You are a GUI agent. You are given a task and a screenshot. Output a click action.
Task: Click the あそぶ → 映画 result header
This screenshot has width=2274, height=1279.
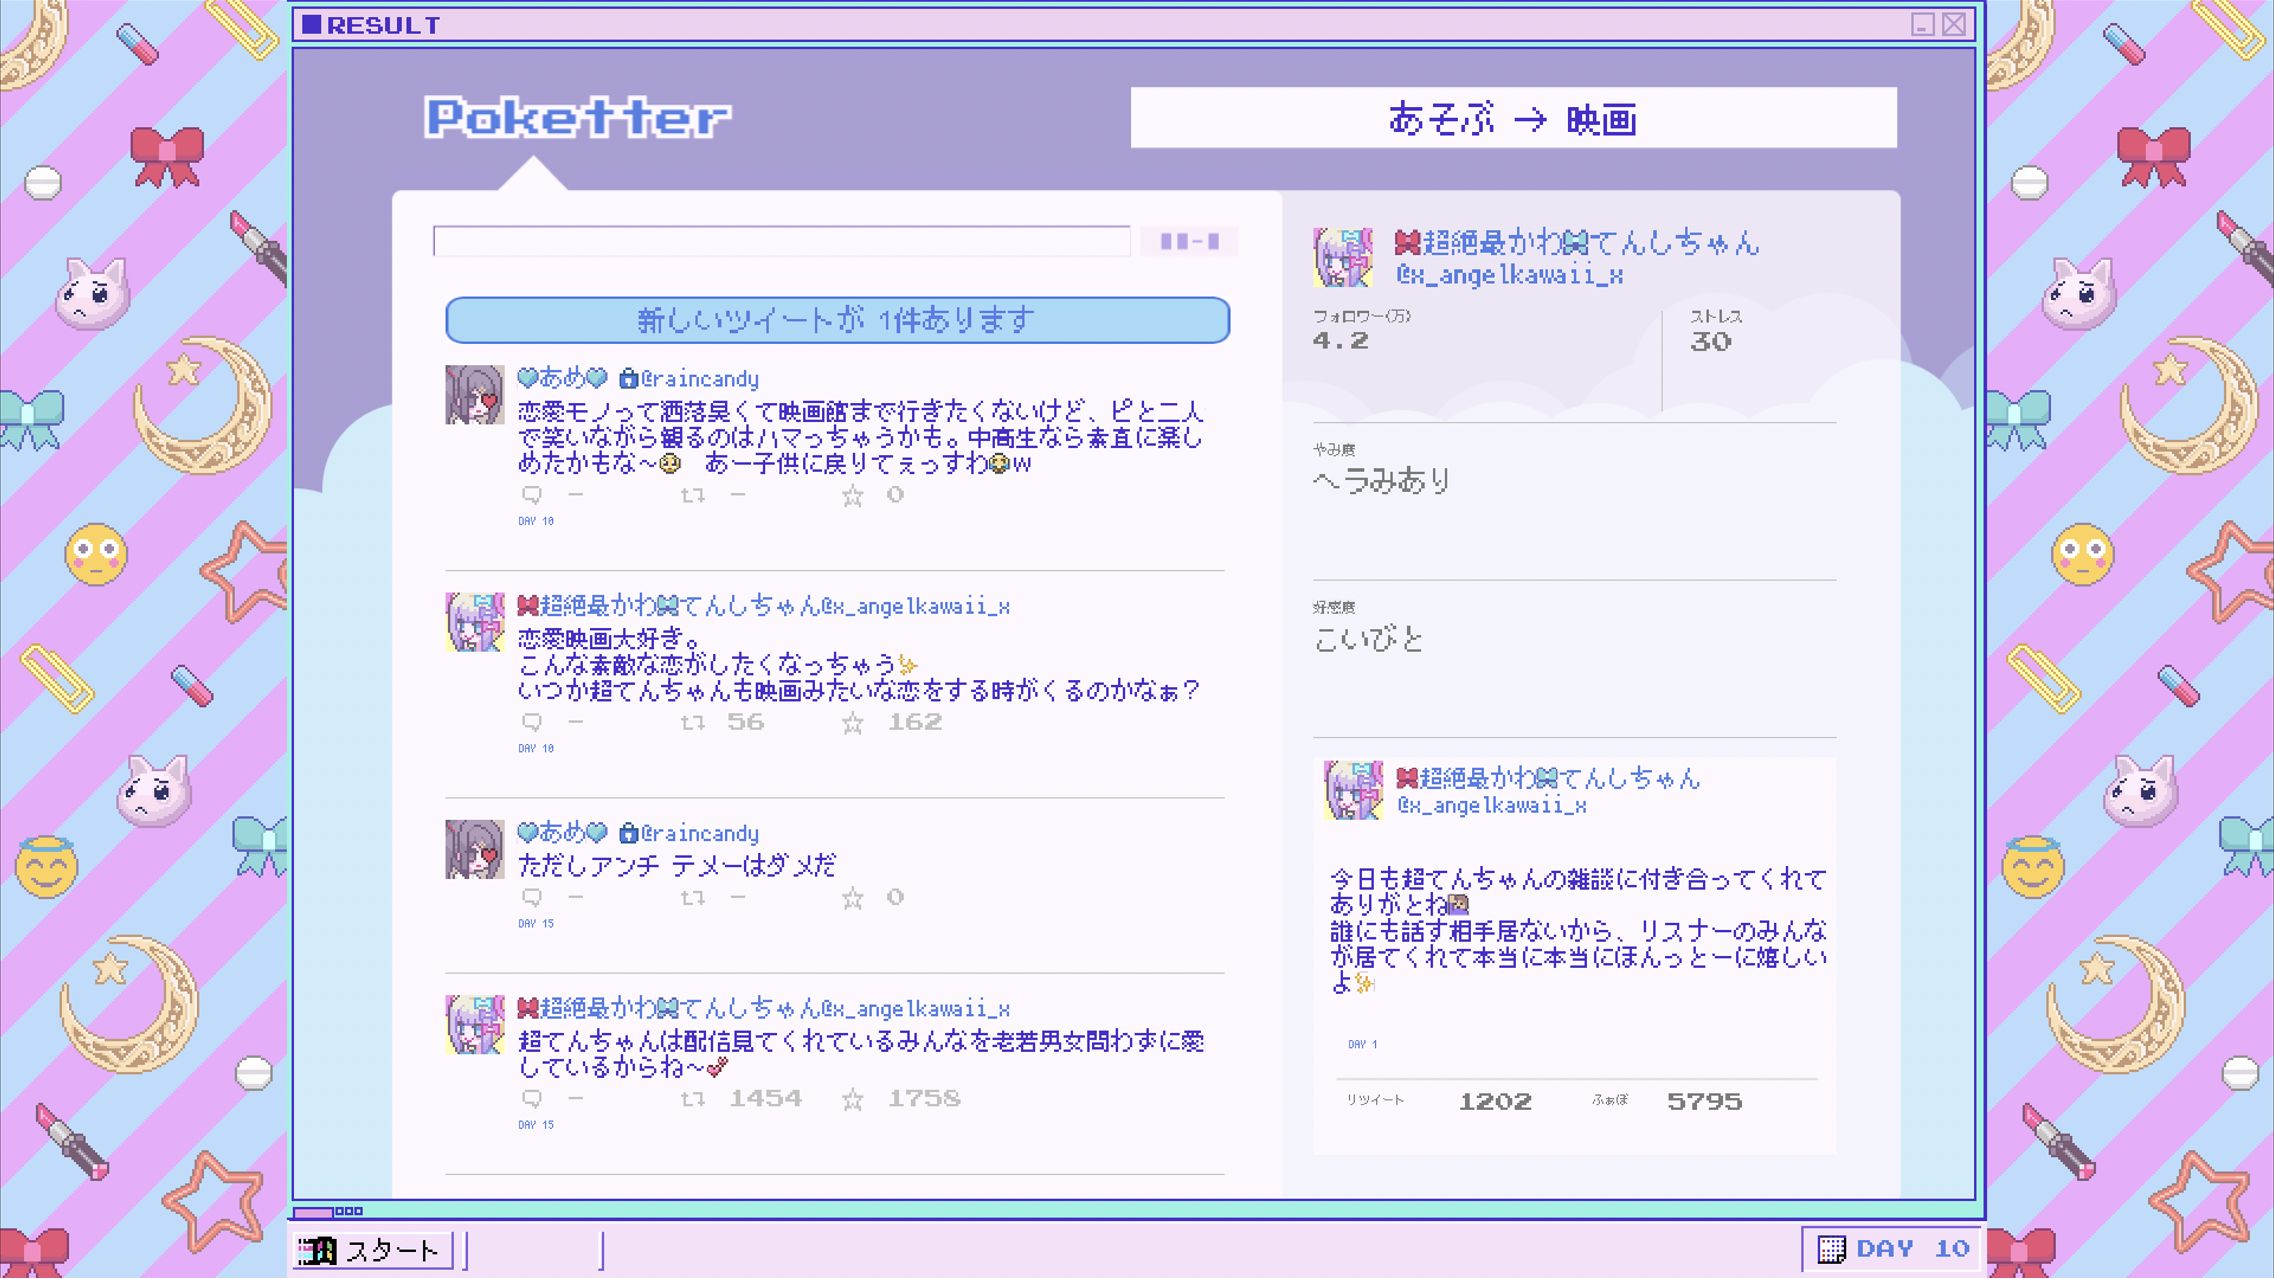pos(1512,118)
